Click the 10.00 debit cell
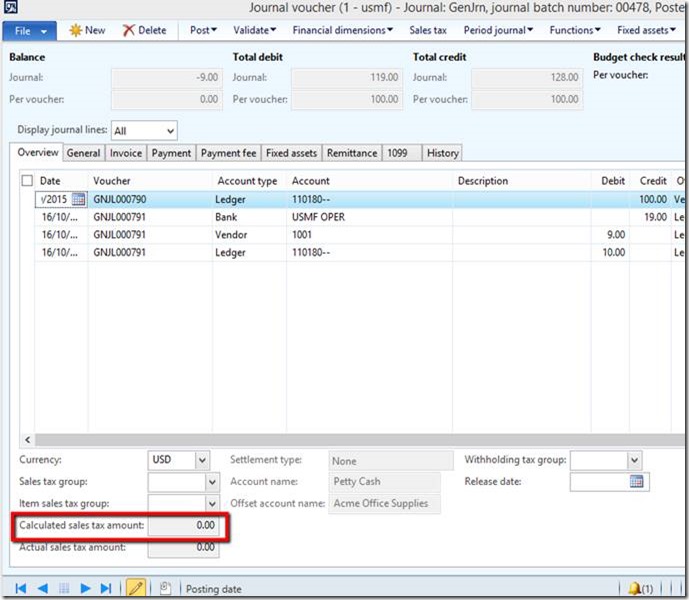689x600 pixels. tap(610, 252)
